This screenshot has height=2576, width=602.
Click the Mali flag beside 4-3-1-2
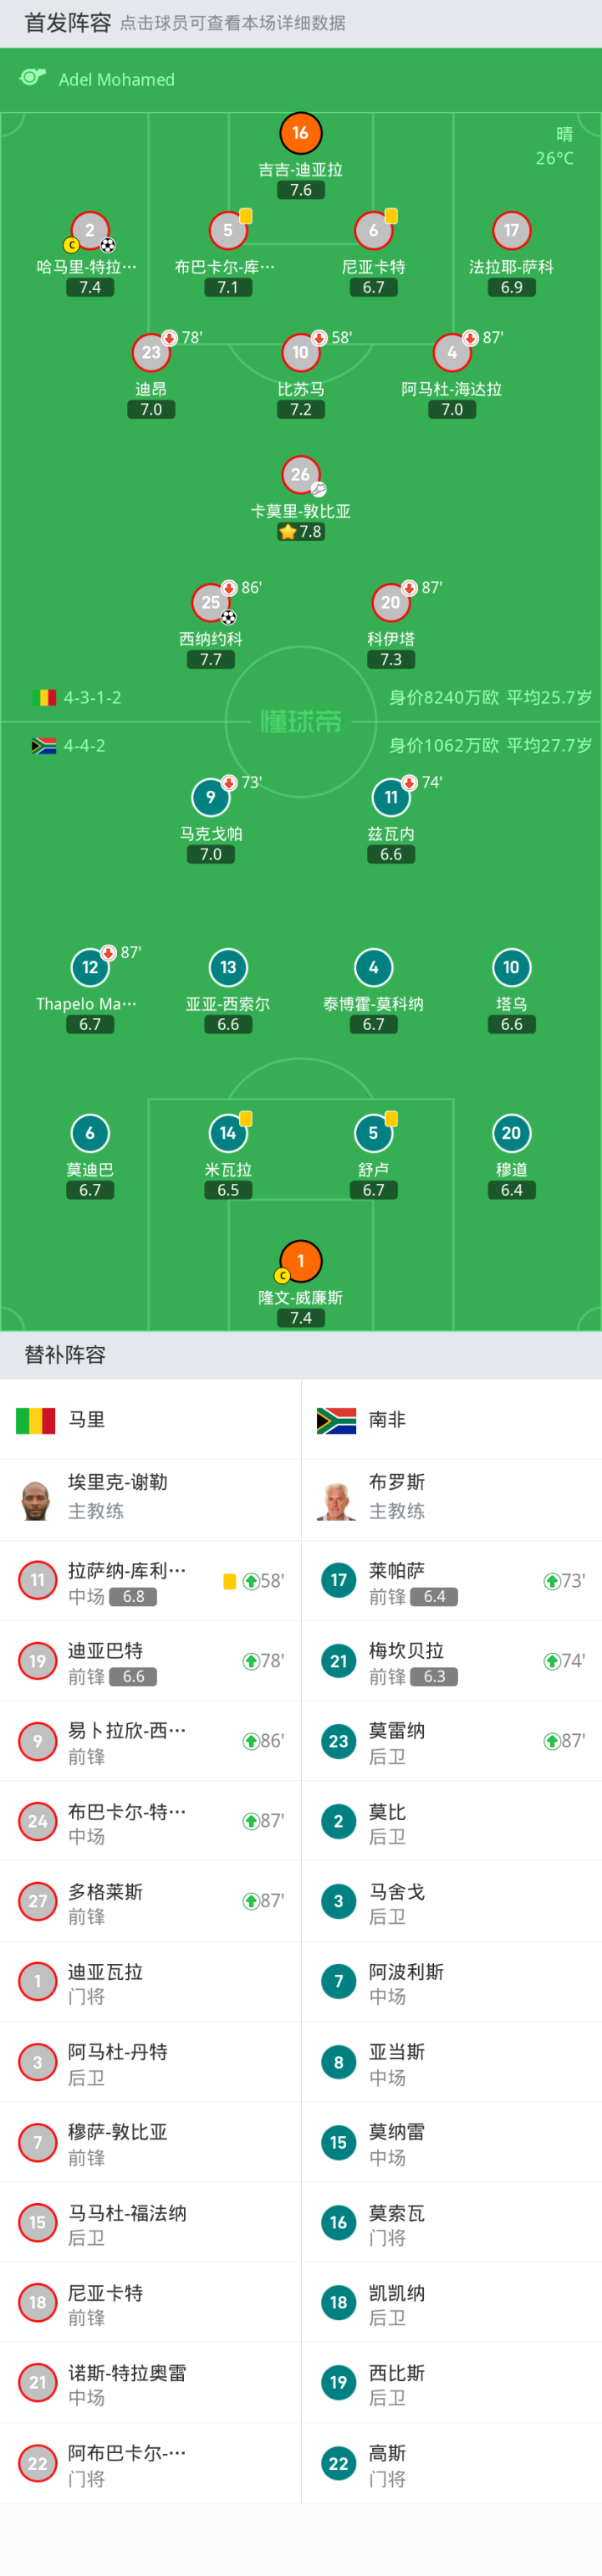click(x=44, y=698)
